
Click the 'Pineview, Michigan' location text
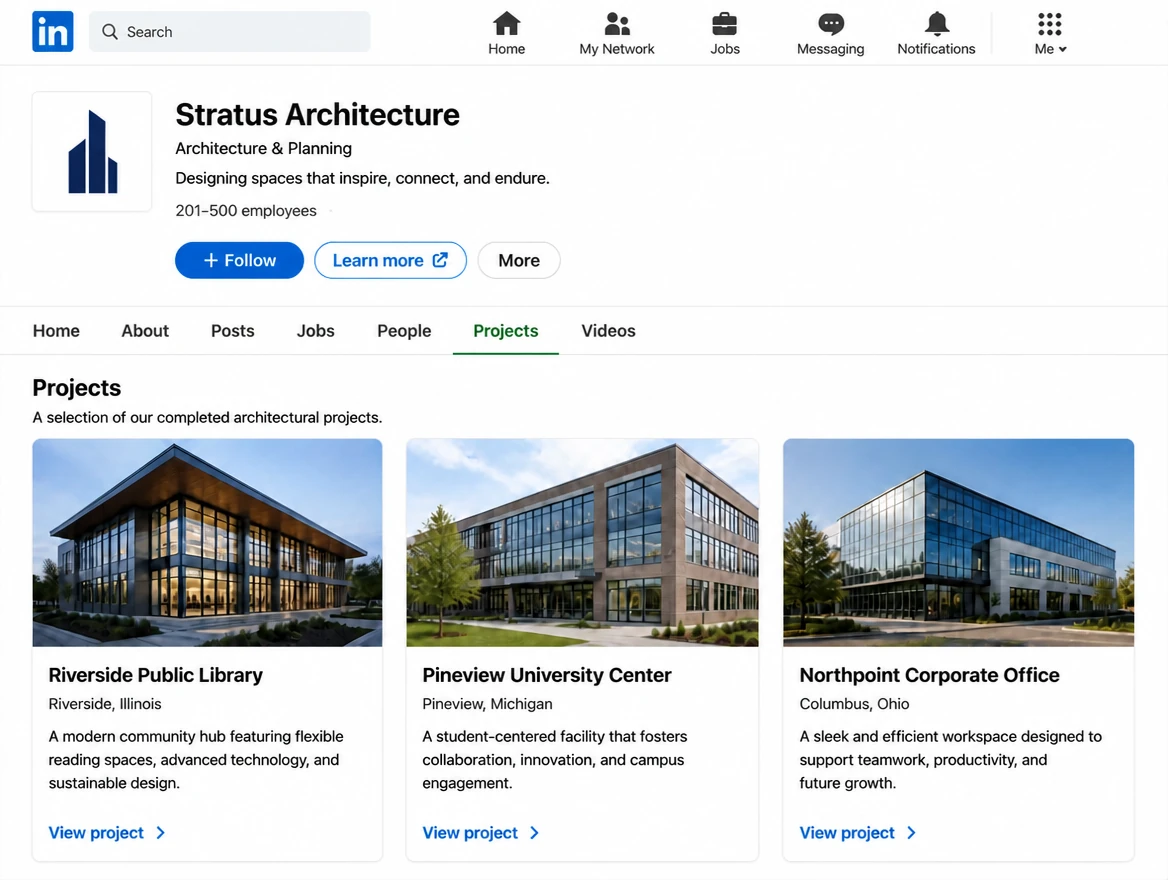tap(487, 704)
